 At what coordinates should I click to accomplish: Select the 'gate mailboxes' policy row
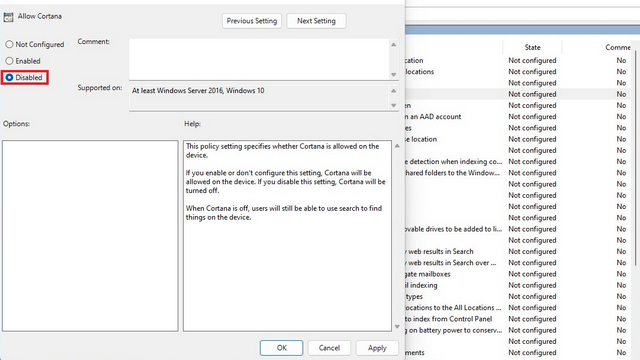click(518, 274)
